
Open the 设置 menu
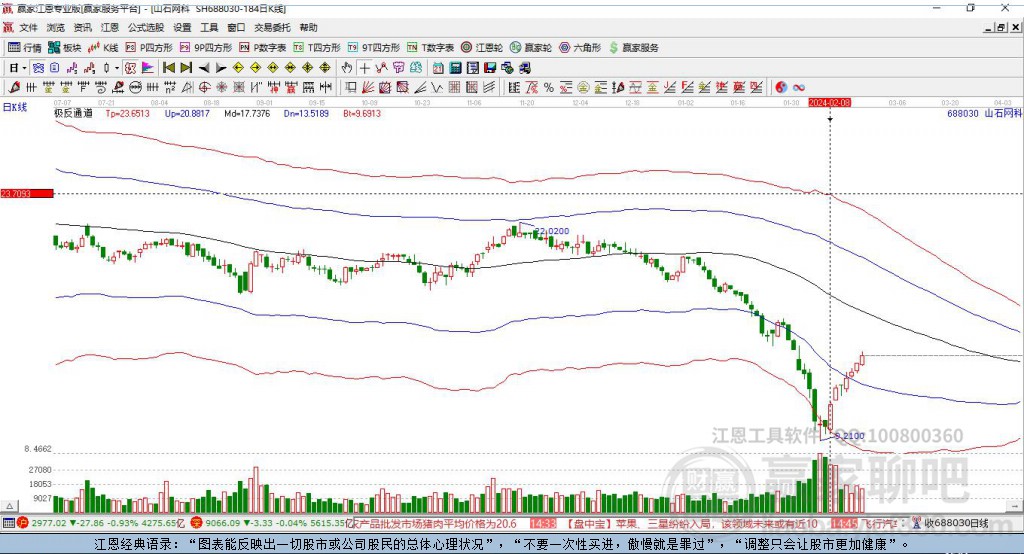tap(182, 27)
